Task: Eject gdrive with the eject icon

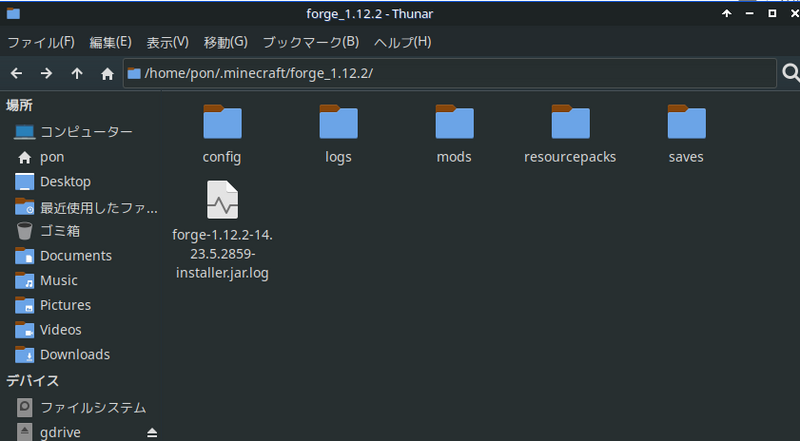Action: click(x=152, y=432)
